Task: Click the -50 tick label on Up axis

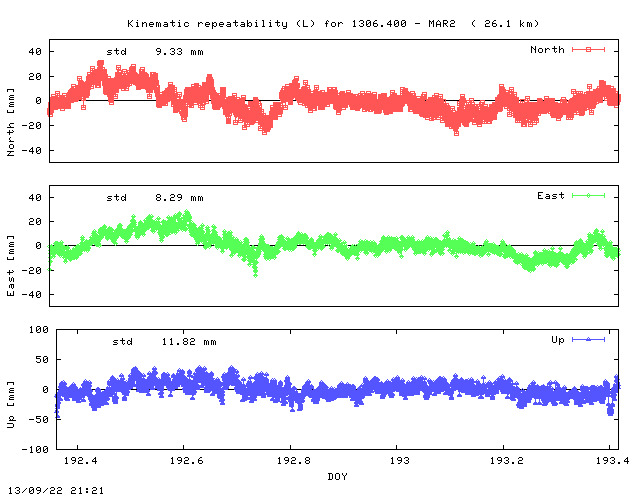Action: click(x=38, y=420)
